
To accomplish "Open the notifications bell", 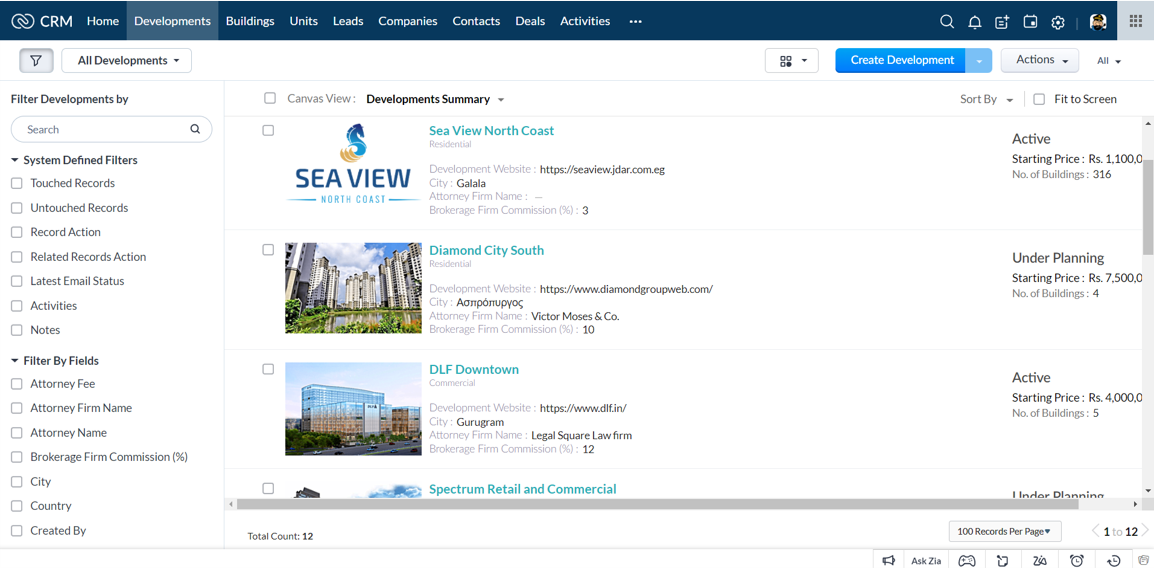I will coord(974,21).
